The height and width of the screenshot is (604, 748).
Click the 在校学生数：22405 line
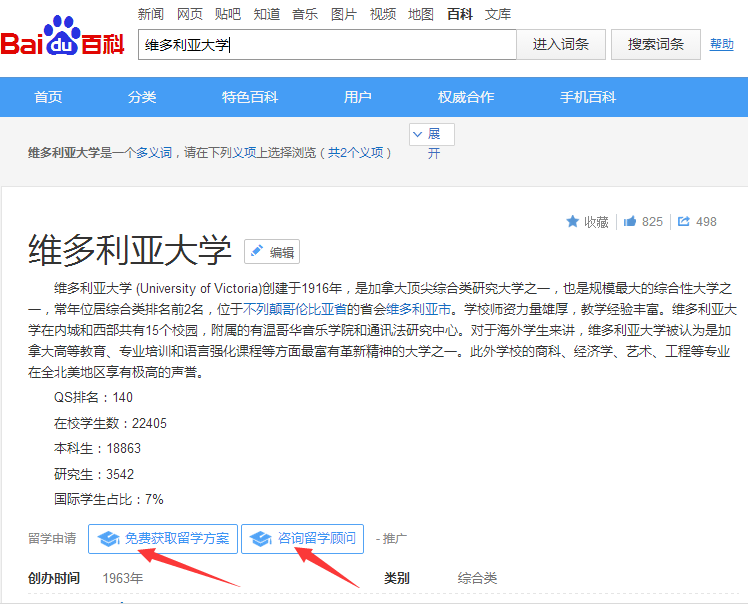(x=110, y=423)
